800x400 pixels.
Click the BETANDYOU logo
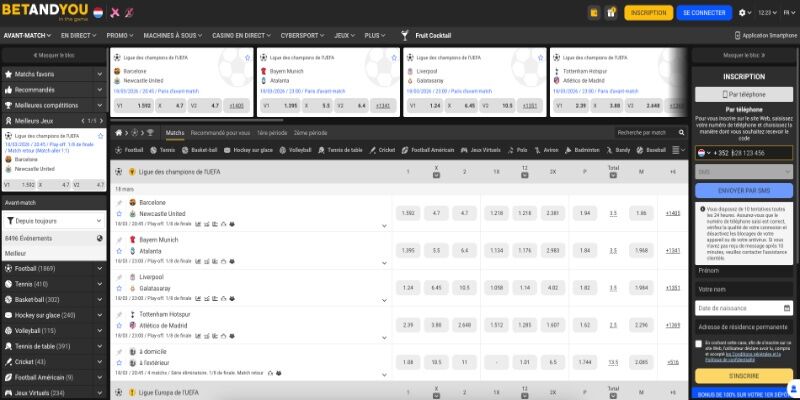(x=45, y=11)
